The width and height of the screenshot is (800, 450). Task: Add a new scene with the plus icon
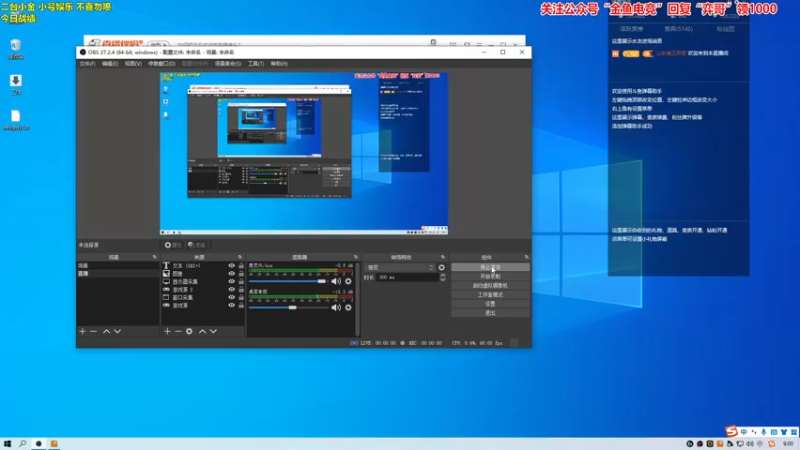[x=83, y=332]
